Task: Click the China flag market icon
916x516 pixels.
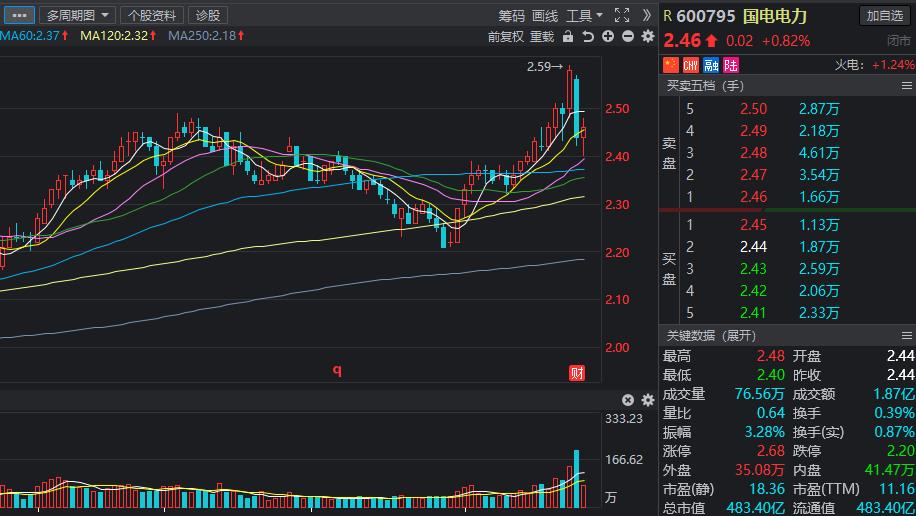Action: 671,64
